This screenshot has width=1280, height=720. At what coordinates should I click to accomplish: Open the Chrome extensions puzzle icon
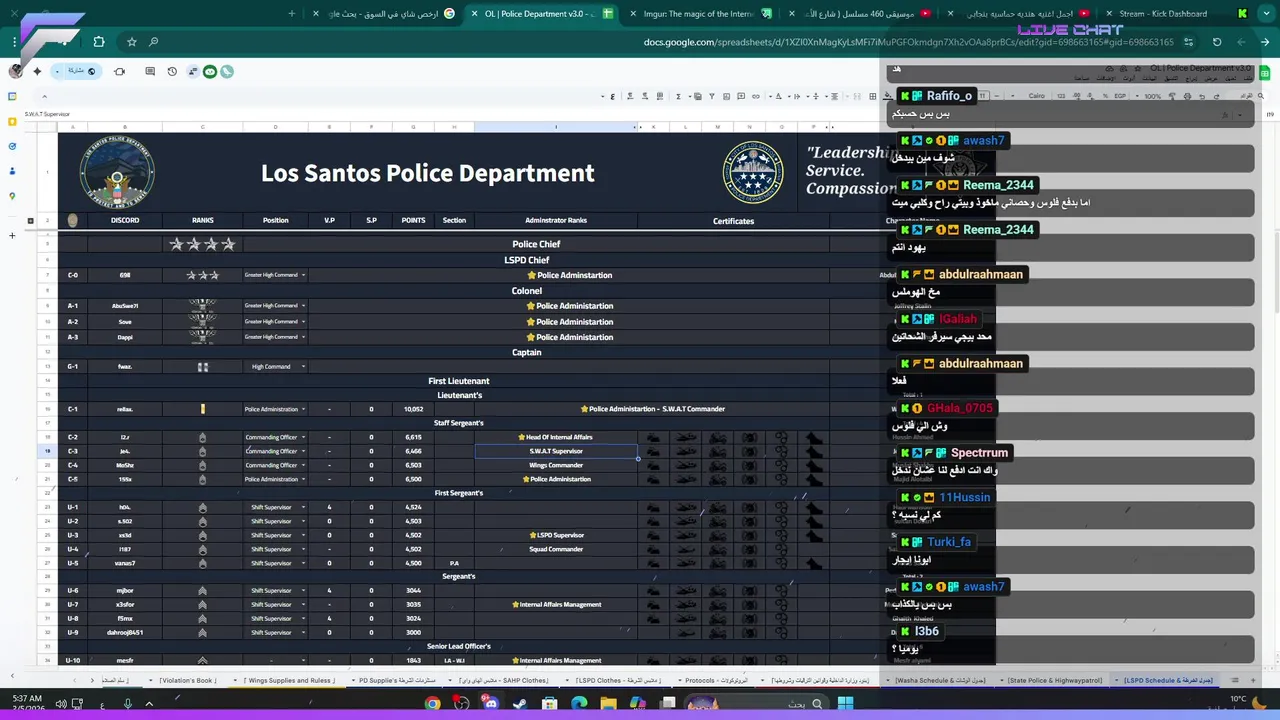click(98, 42)
